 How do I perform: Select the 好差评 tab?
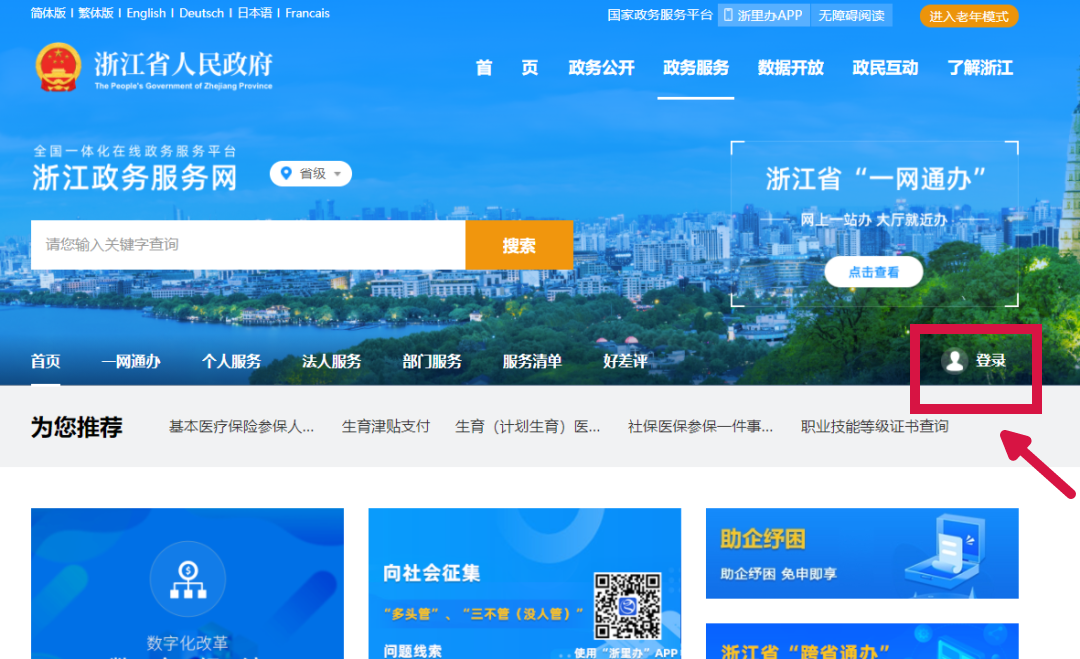point(625,361)
